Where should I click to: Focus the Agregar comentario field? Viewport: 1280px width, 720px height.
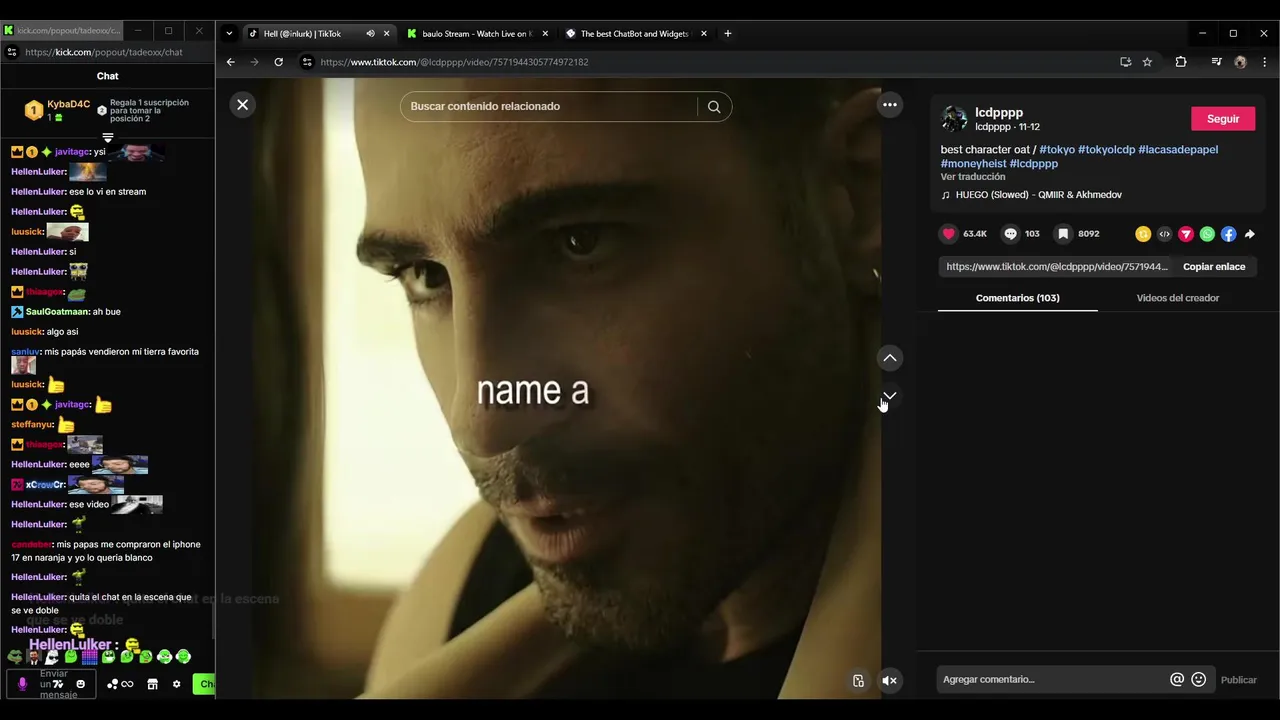coord(1050,680)
